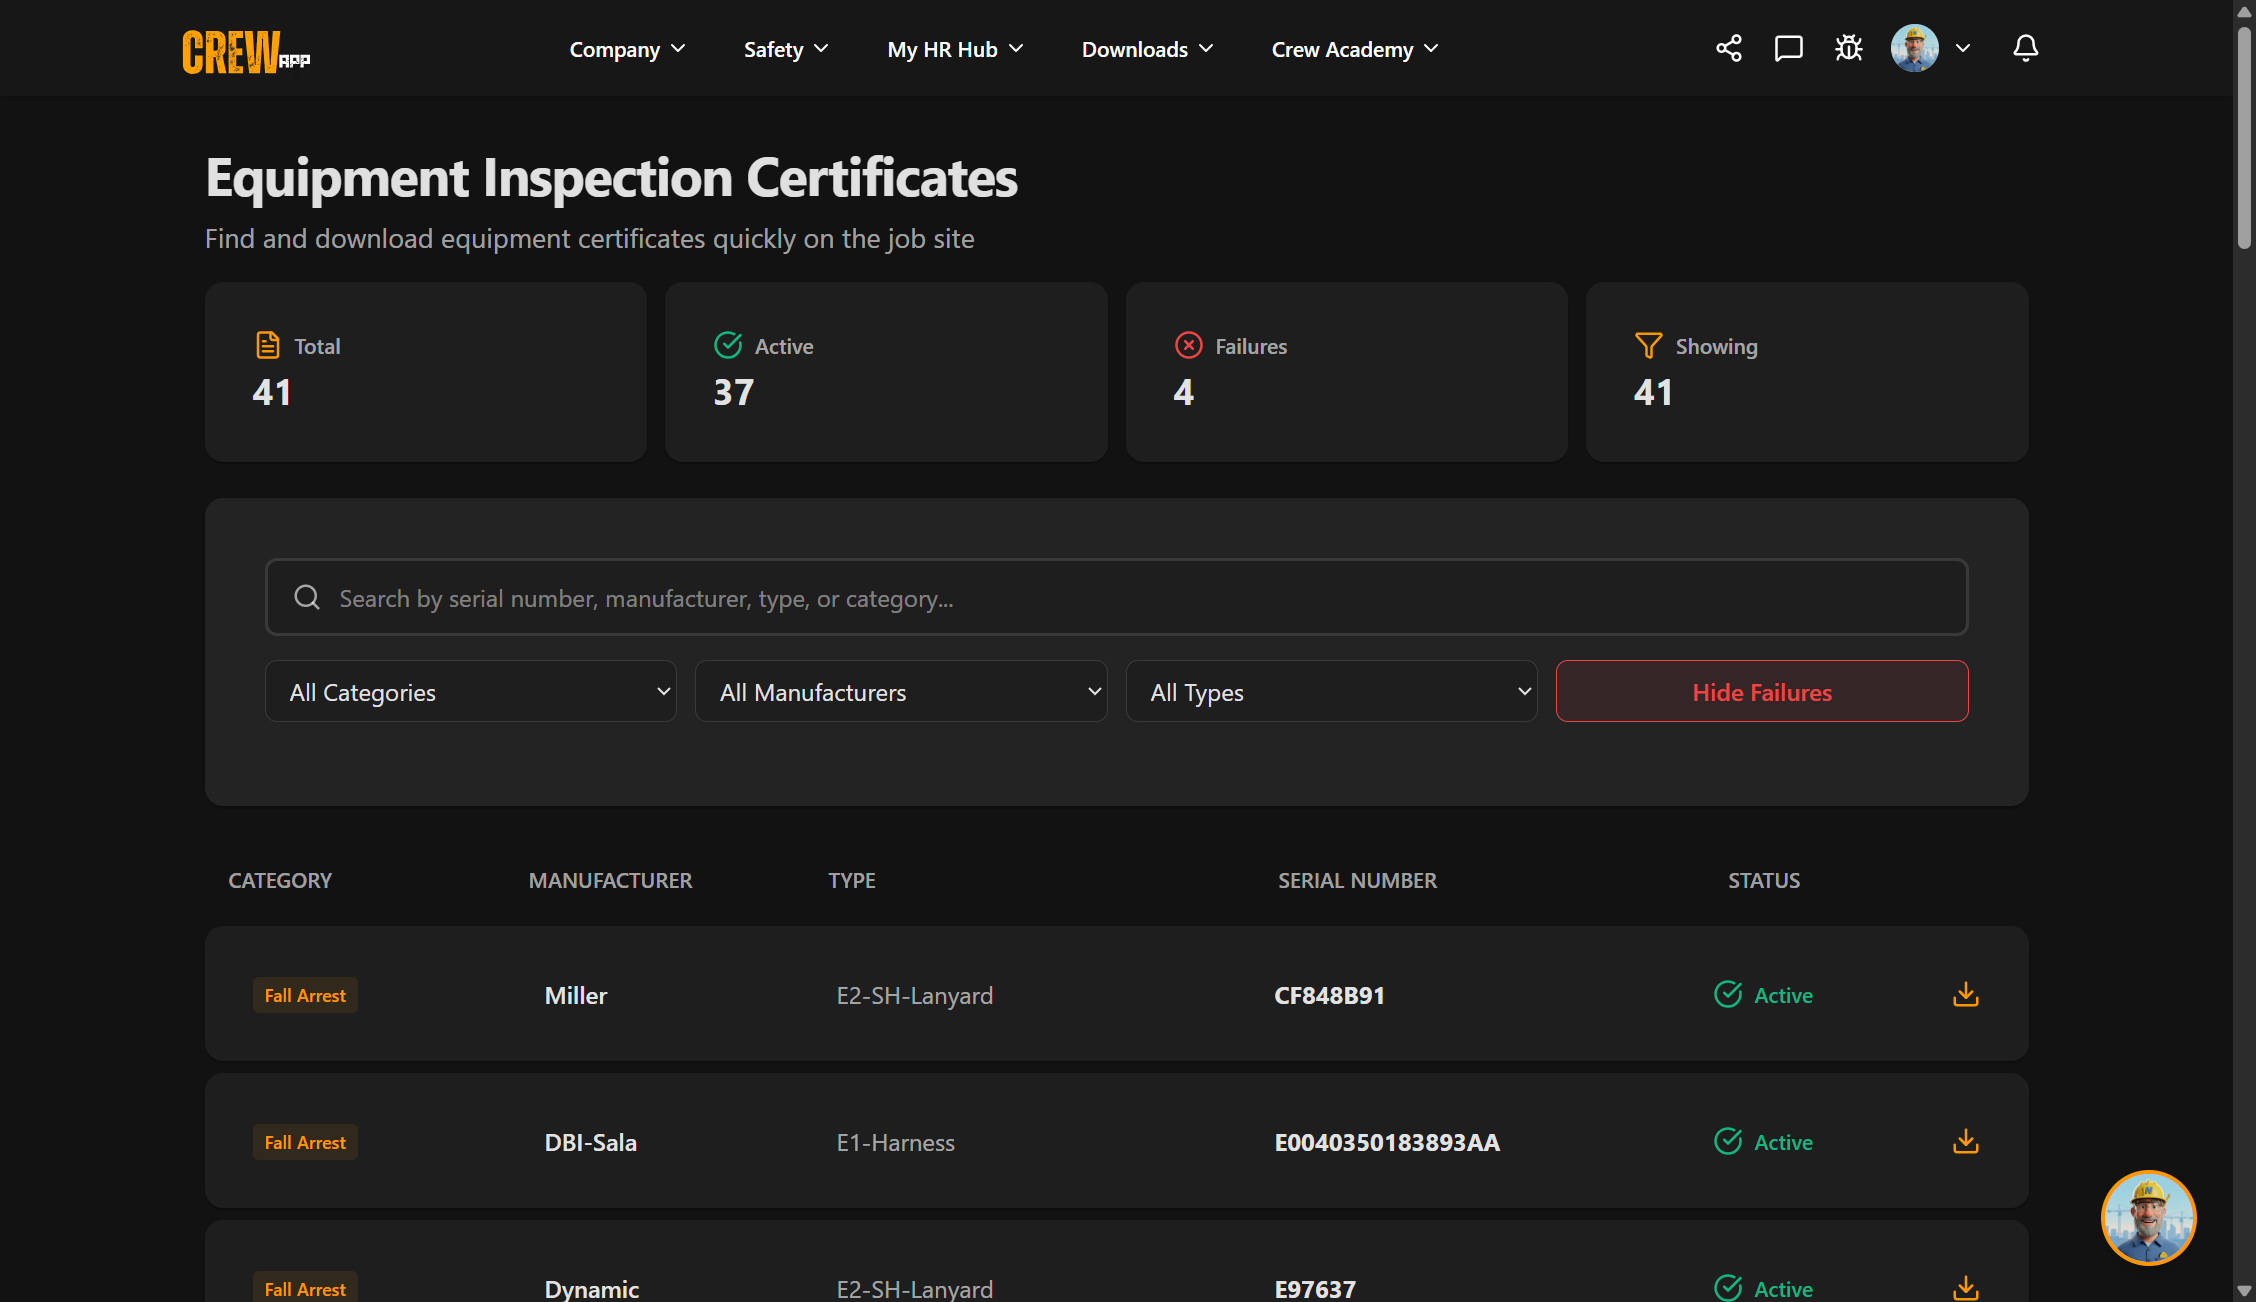Click serial number CF848B91
The image size is (2256, 1302).
point(1329,995)
